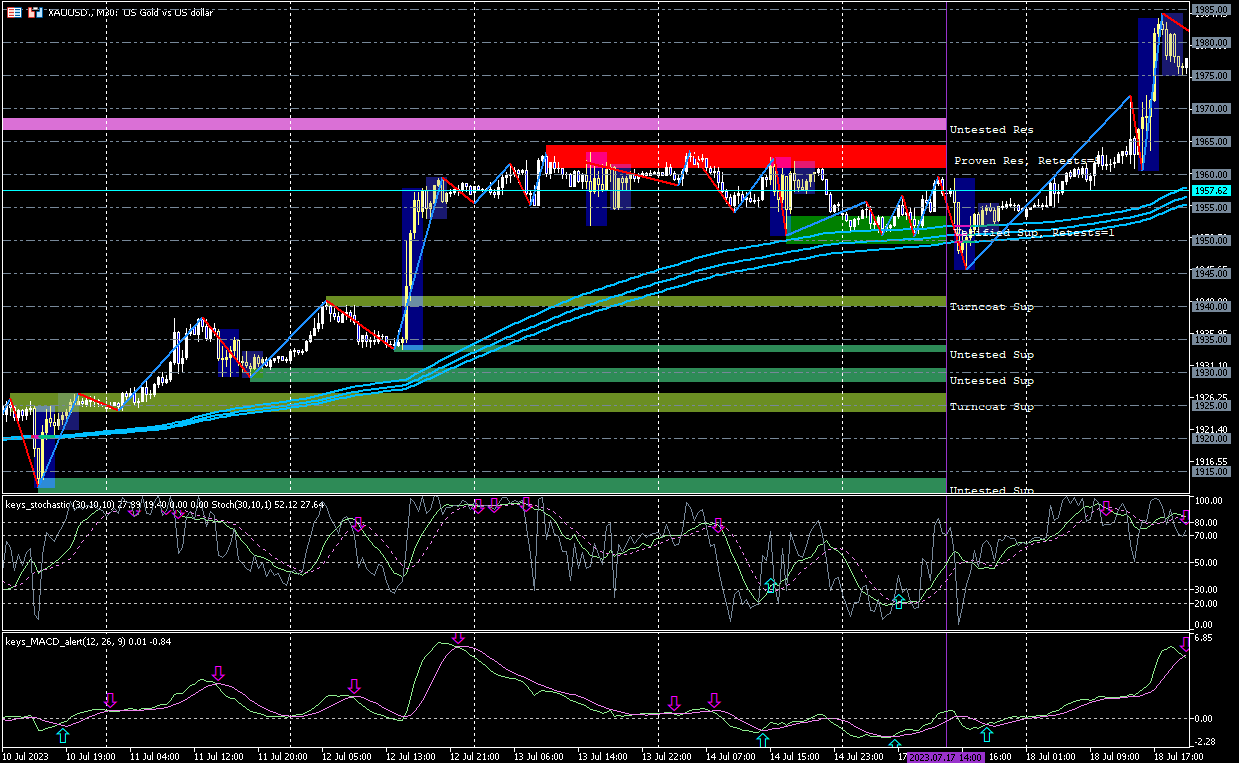The height and width of the screenshot is (763, 1239).
Task: Click the 1935.95 price axis label
Action: coord(1211,335)
